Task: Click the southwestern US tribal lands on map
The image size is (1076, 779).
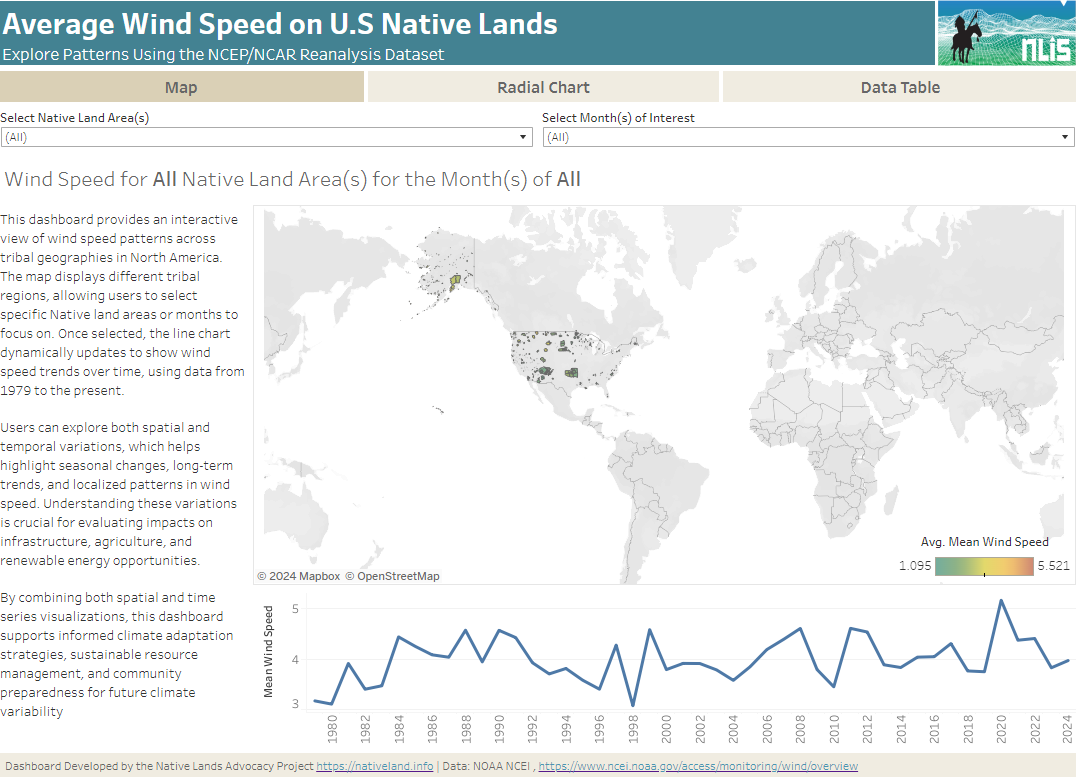Action: [x=545, y=372]
